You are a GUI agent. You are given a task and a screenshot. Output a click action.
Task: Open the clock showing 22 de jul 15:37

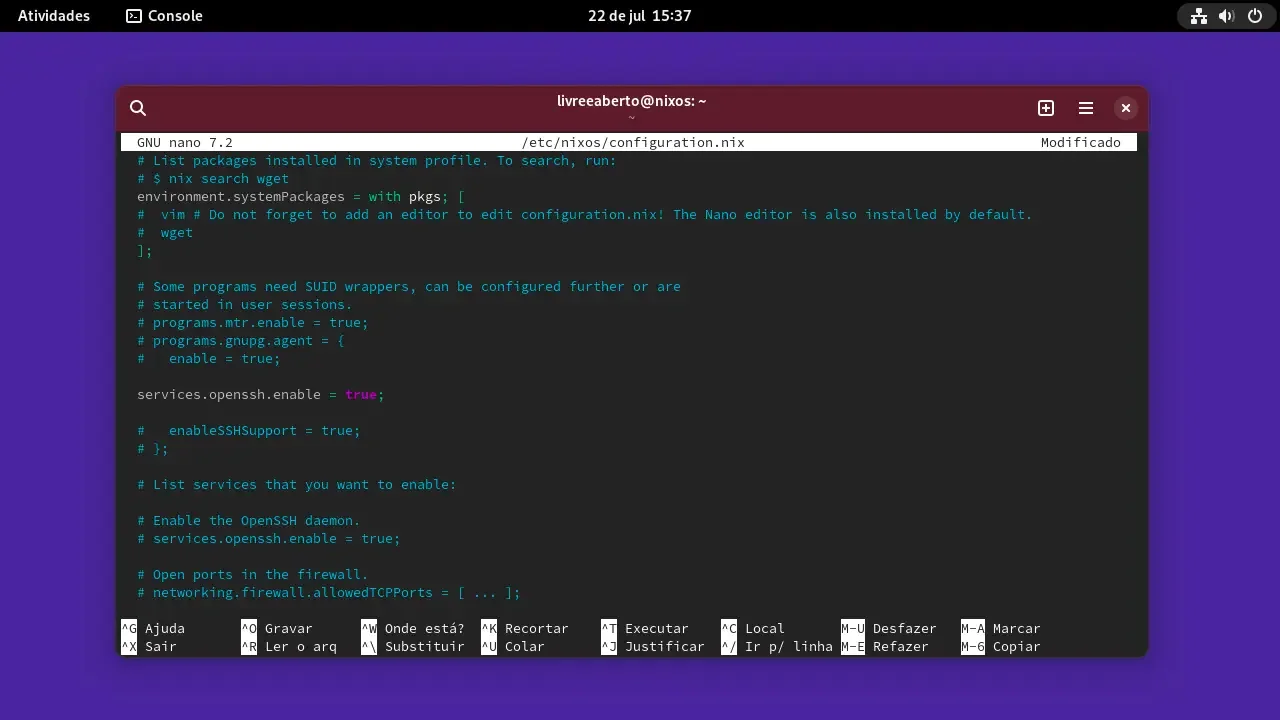640,16
